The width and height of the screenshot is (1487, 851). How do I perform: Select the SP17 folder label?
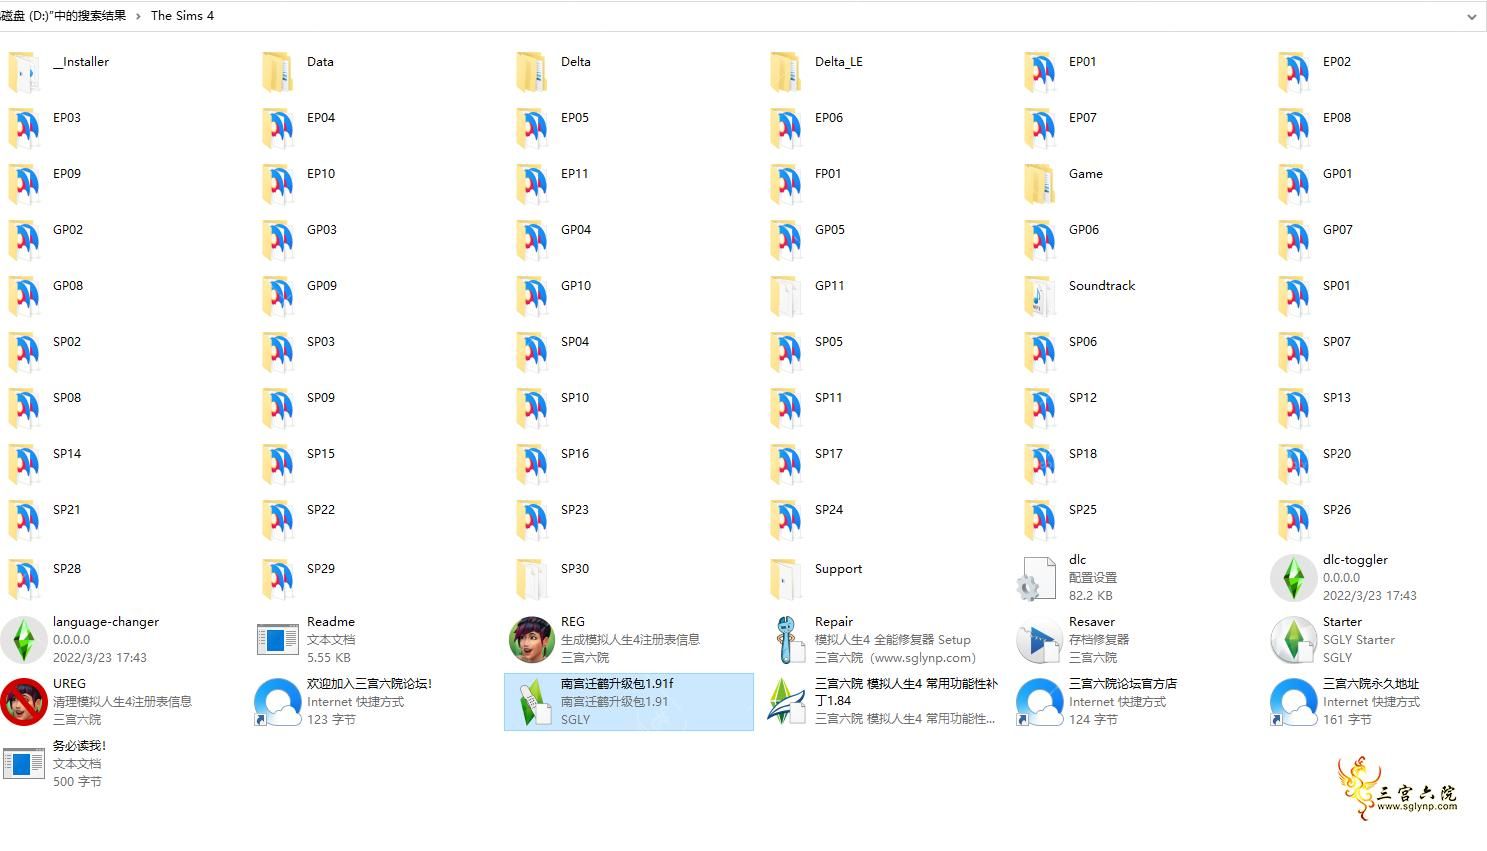pyautogui.click(x=828, y=454)
